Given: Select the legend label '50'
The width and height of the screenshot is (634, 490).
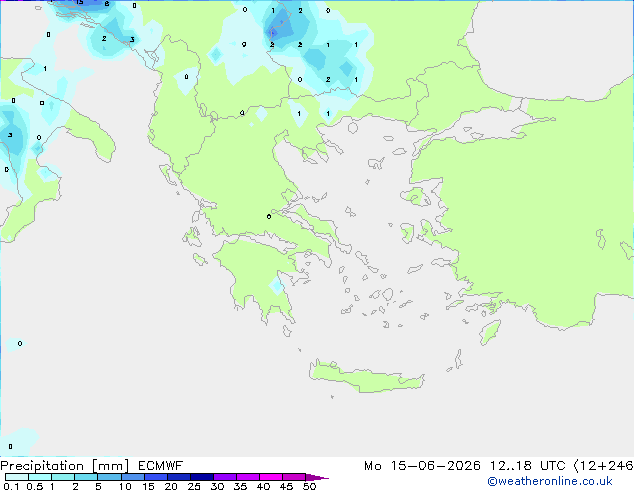Looking at the screenshot, I should (309, 486).
